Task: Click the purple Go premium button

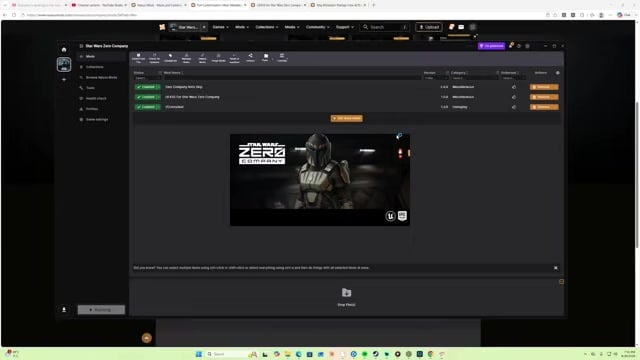Action: click(x=491, y=46)
